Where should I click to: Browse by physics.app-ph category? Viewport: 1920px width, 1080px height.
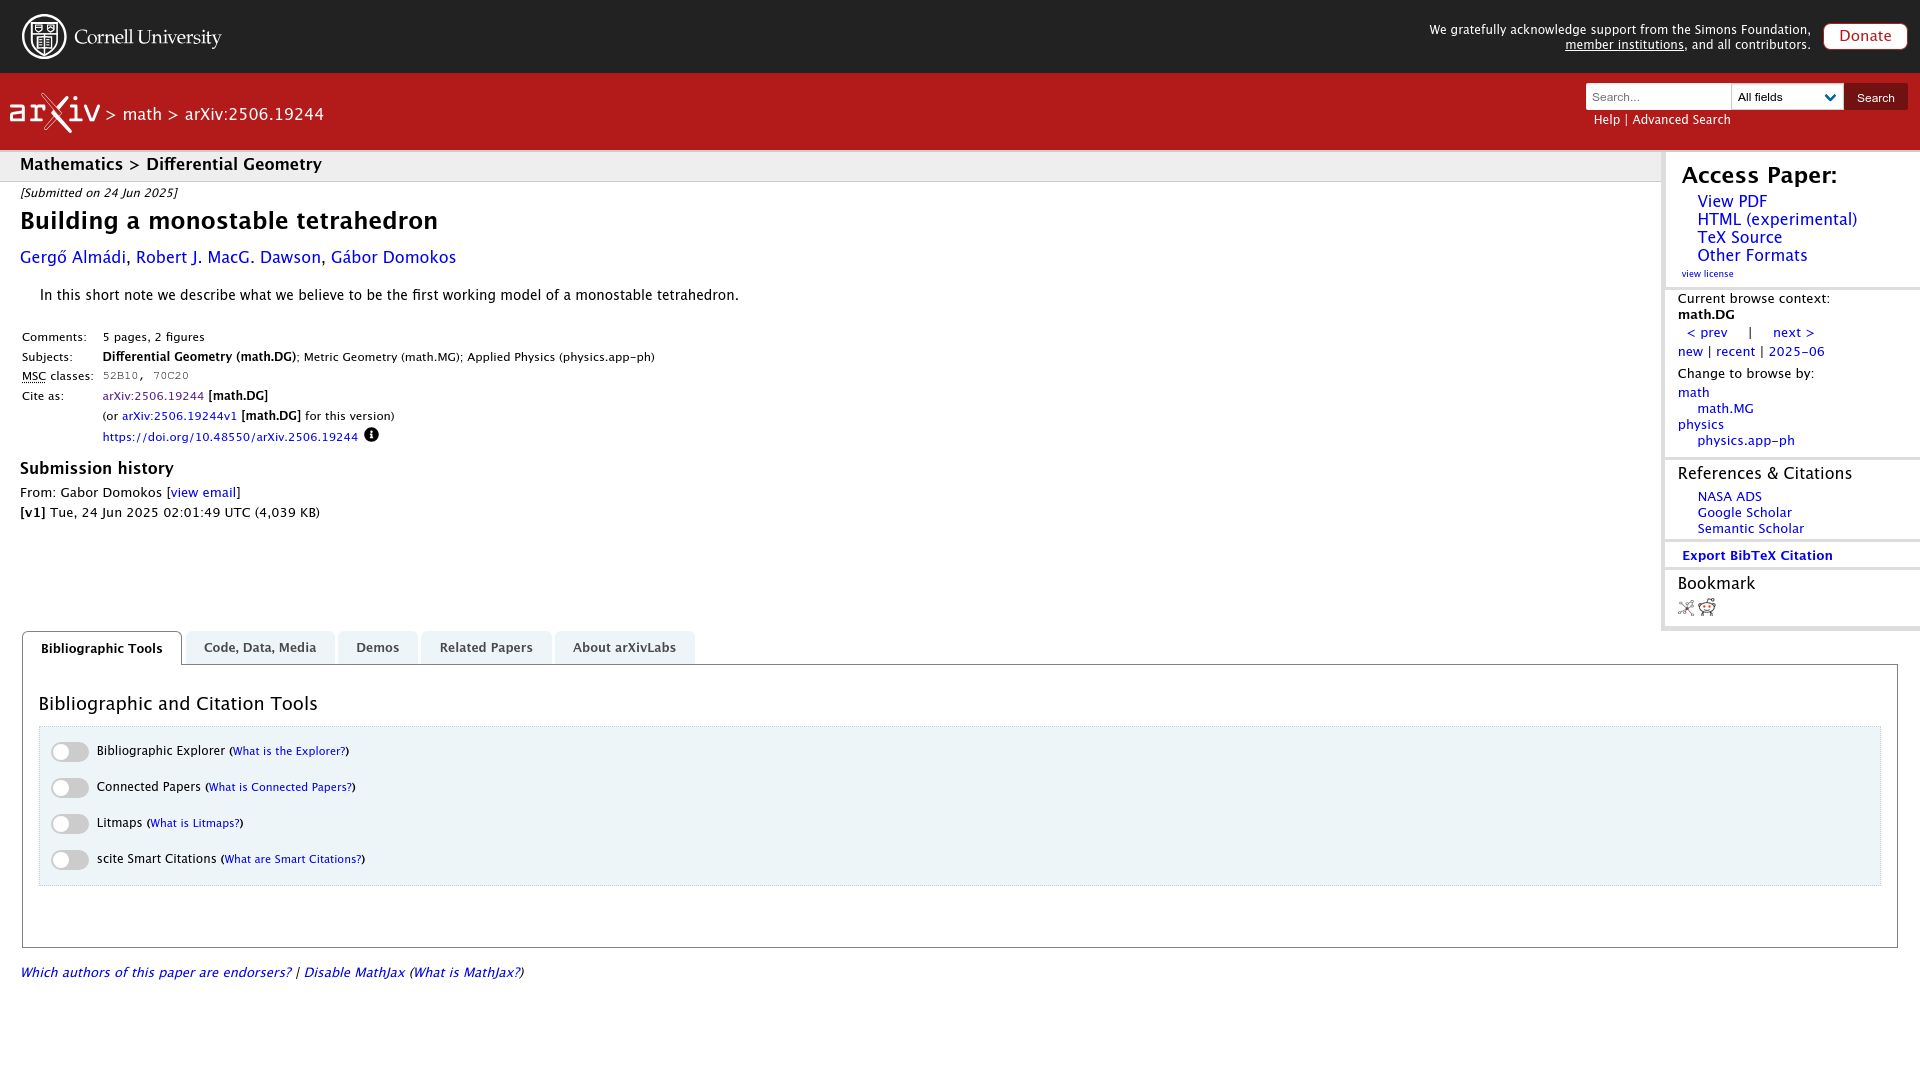1745,441
